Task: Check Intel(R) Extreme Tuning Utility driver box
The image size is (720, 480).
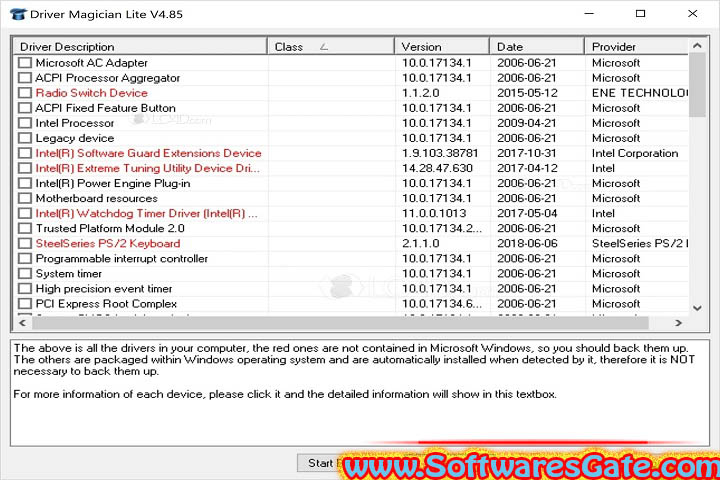Action: pos(25,168)
